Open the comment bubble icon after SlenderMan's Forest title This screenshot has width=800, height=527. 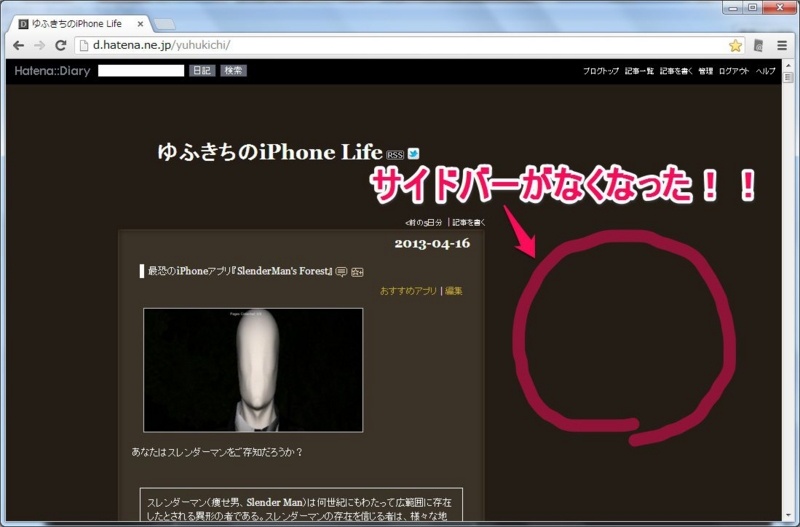tap(341, 272)
